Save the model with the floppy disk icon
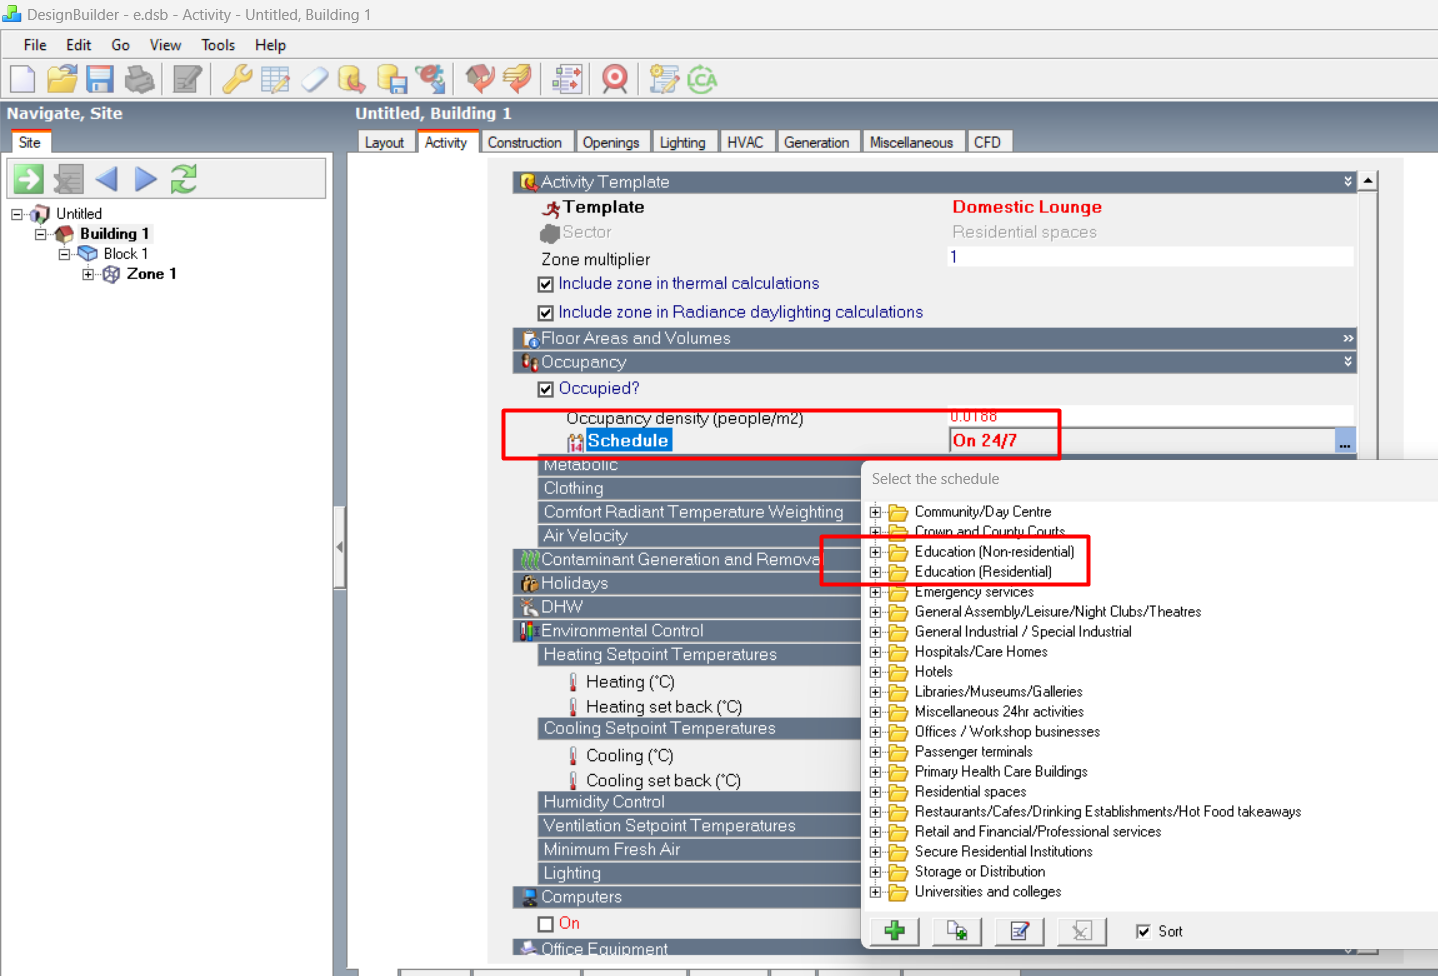This screenshot has width=1438, height=976. pos(100,79)
